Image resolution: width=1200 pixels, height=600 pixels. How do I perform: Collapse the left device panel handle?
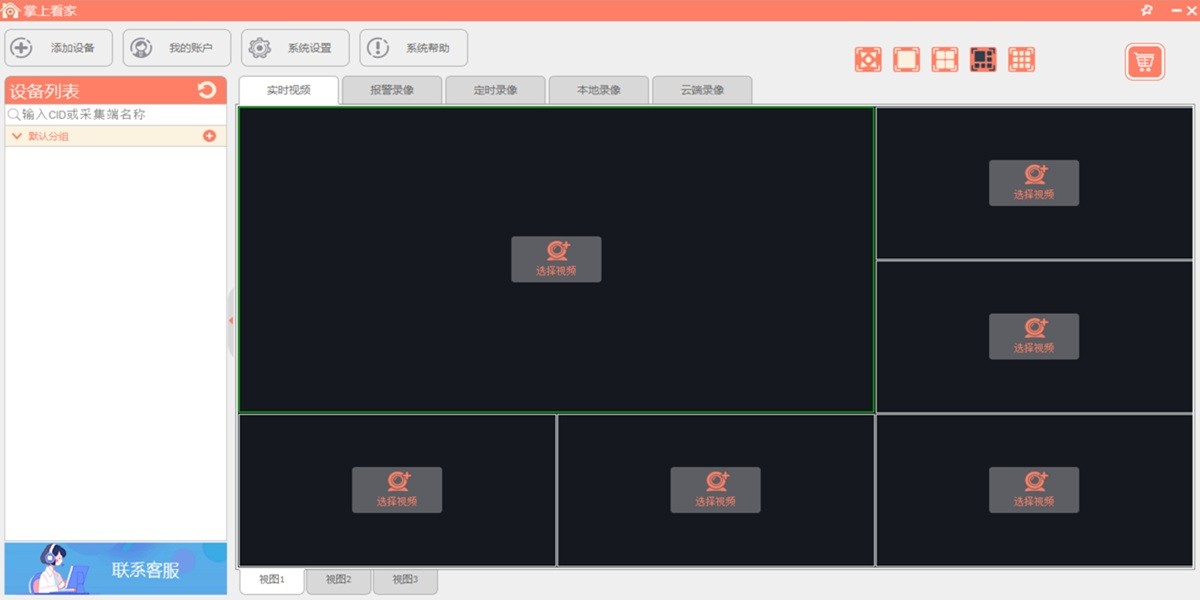click(x=231, y=321)
